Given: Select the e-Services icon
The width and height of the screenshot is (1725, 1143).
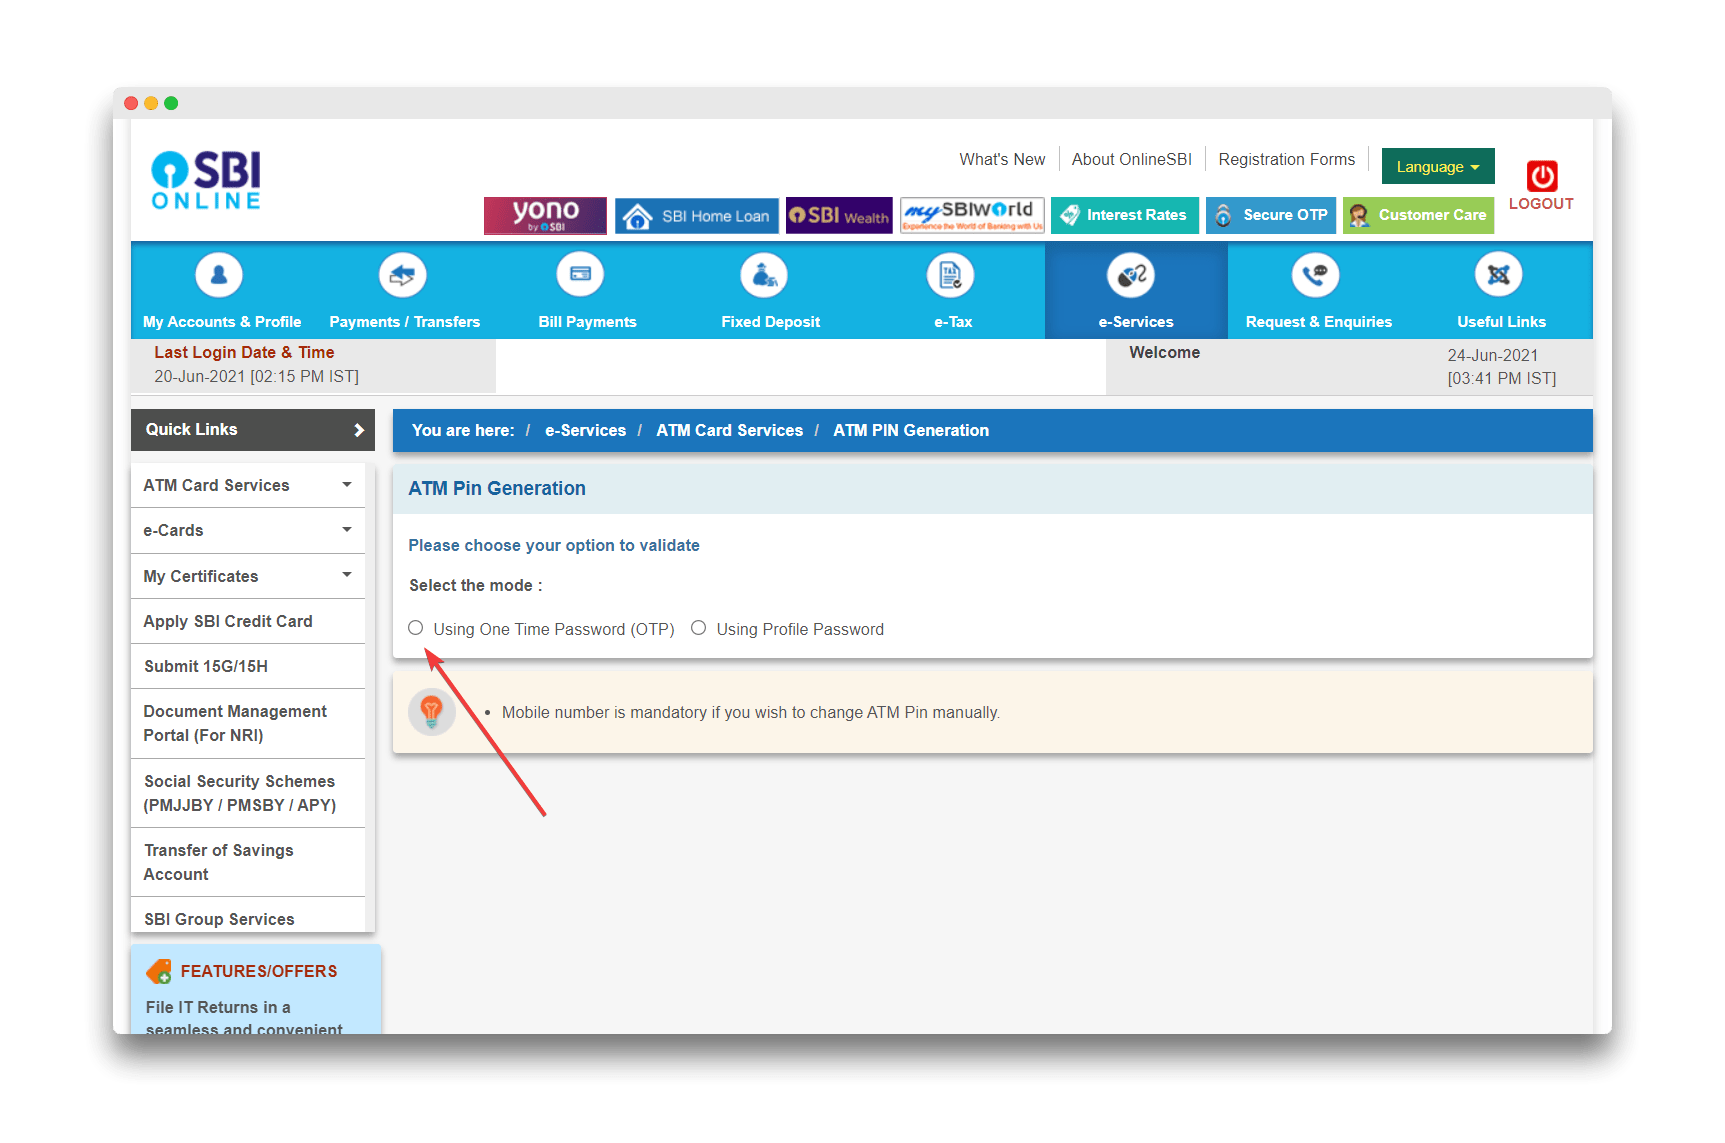Looking at the screenshot, I should (x=1135, y=290).
